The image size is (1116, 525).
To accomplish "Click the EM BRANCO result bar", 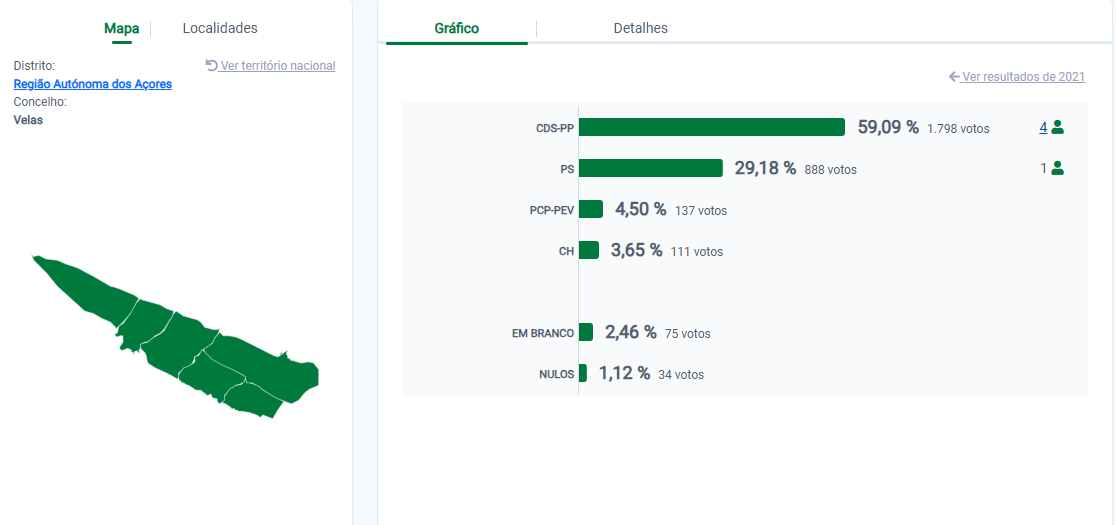I will pos(585,332).
